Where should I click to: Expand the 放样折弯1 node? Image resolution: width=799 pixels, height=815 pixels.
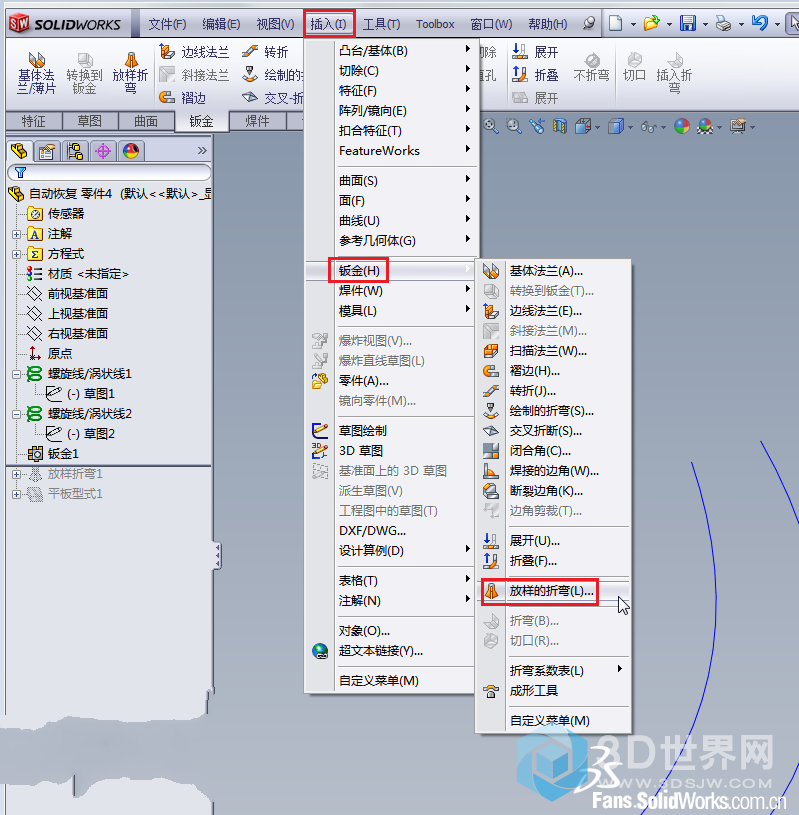(17, 474)
